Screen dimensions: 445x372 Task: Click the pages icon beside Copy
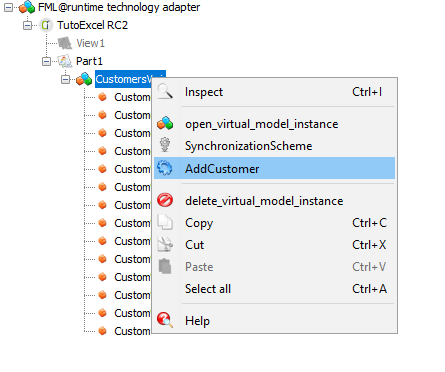pos(165,222)
